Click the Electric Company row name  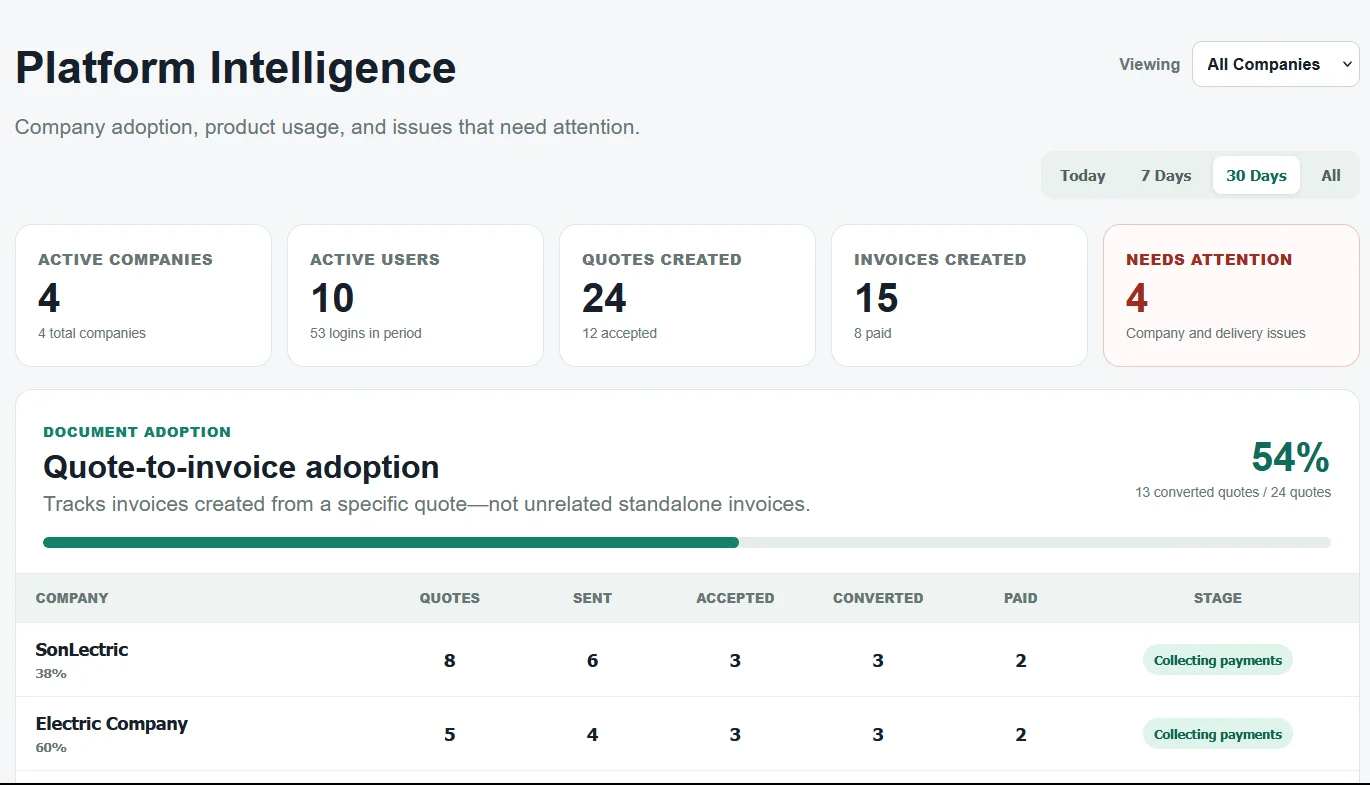tap(112, 723)
